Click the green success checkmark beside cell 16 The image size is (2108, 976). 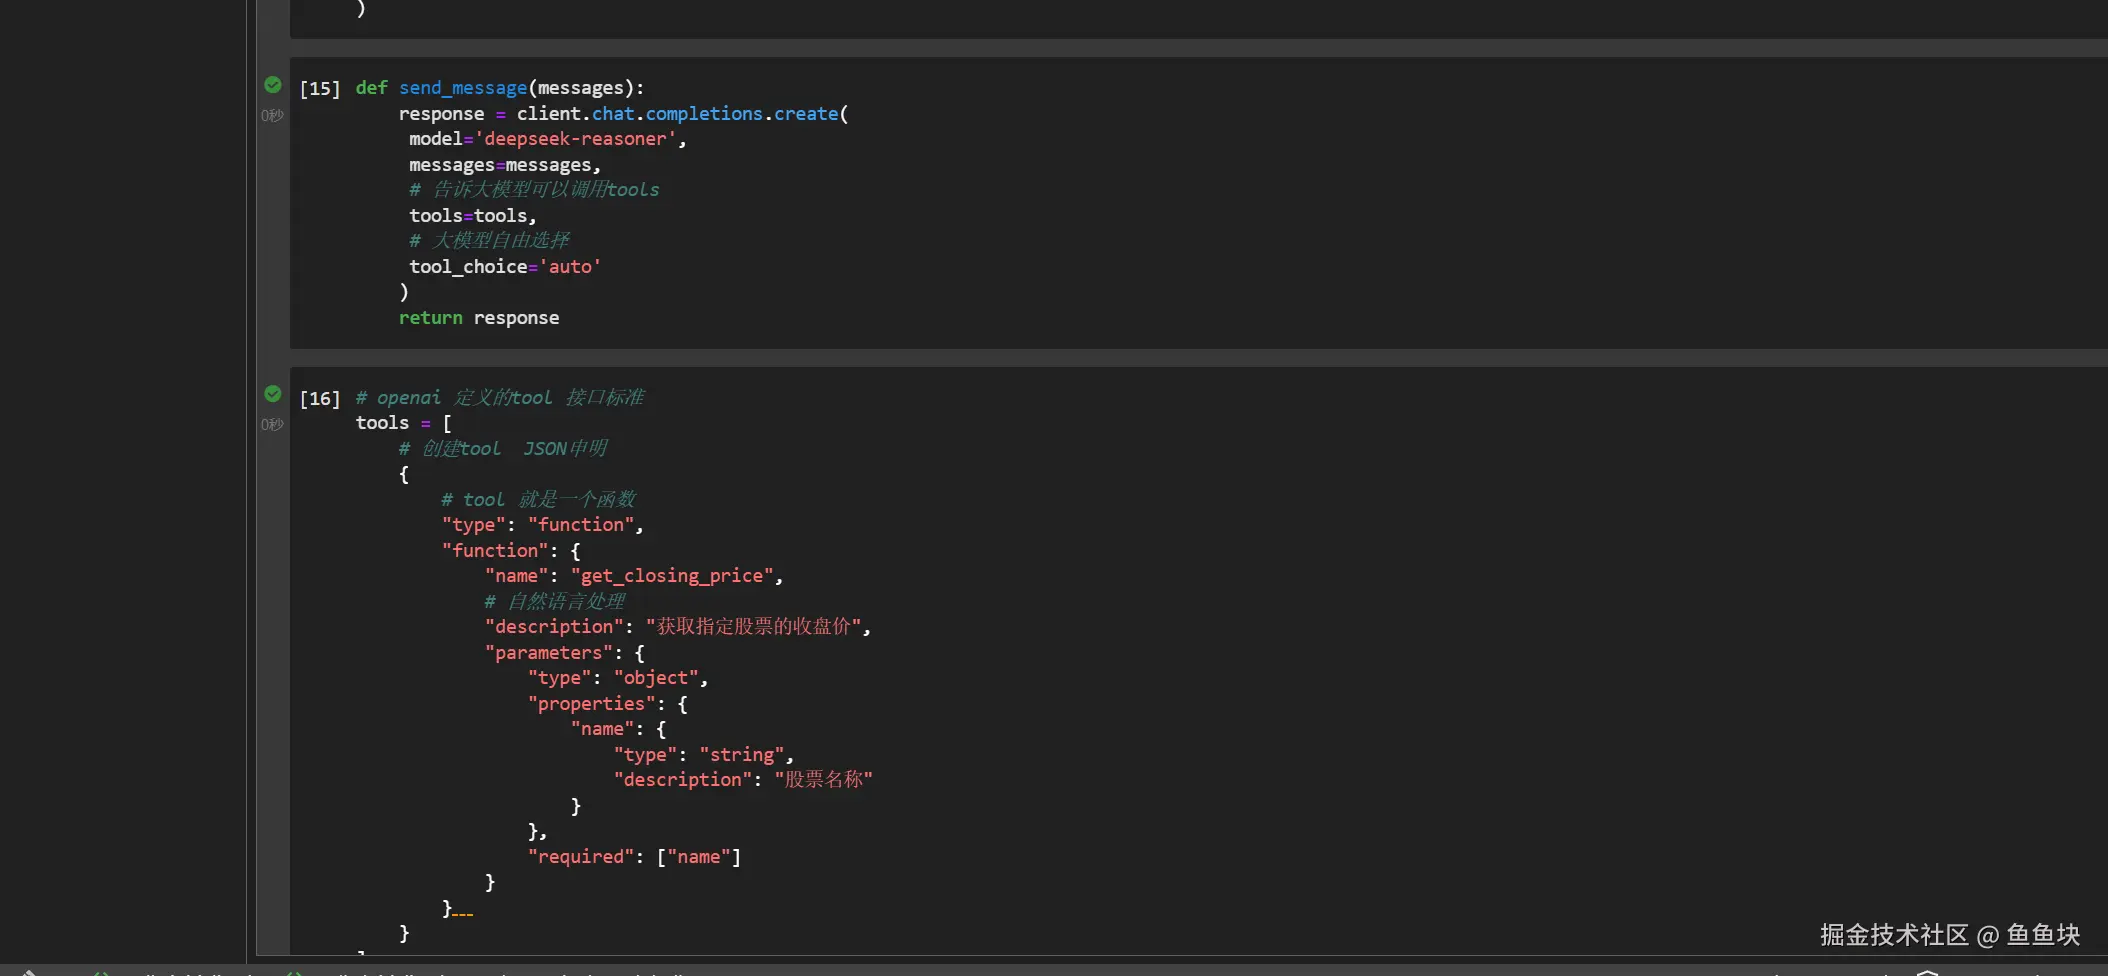[273, 394]
